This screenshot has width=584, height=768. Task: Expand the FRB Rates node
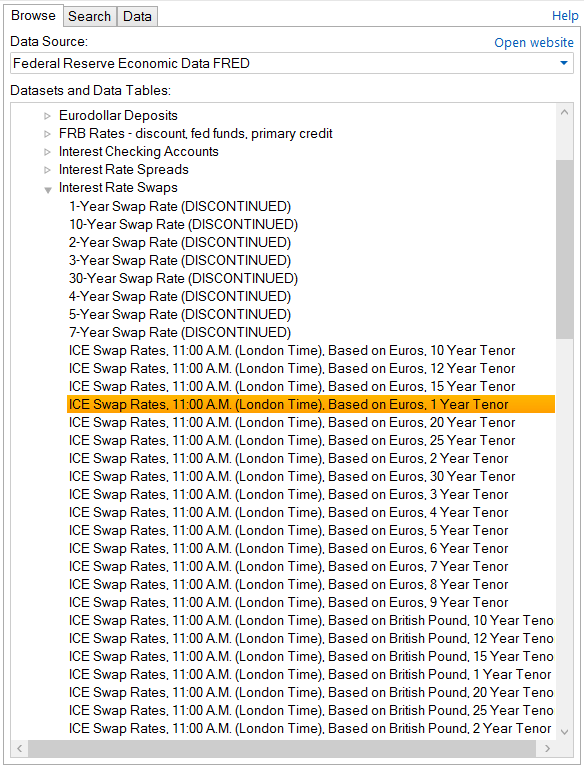48,134
